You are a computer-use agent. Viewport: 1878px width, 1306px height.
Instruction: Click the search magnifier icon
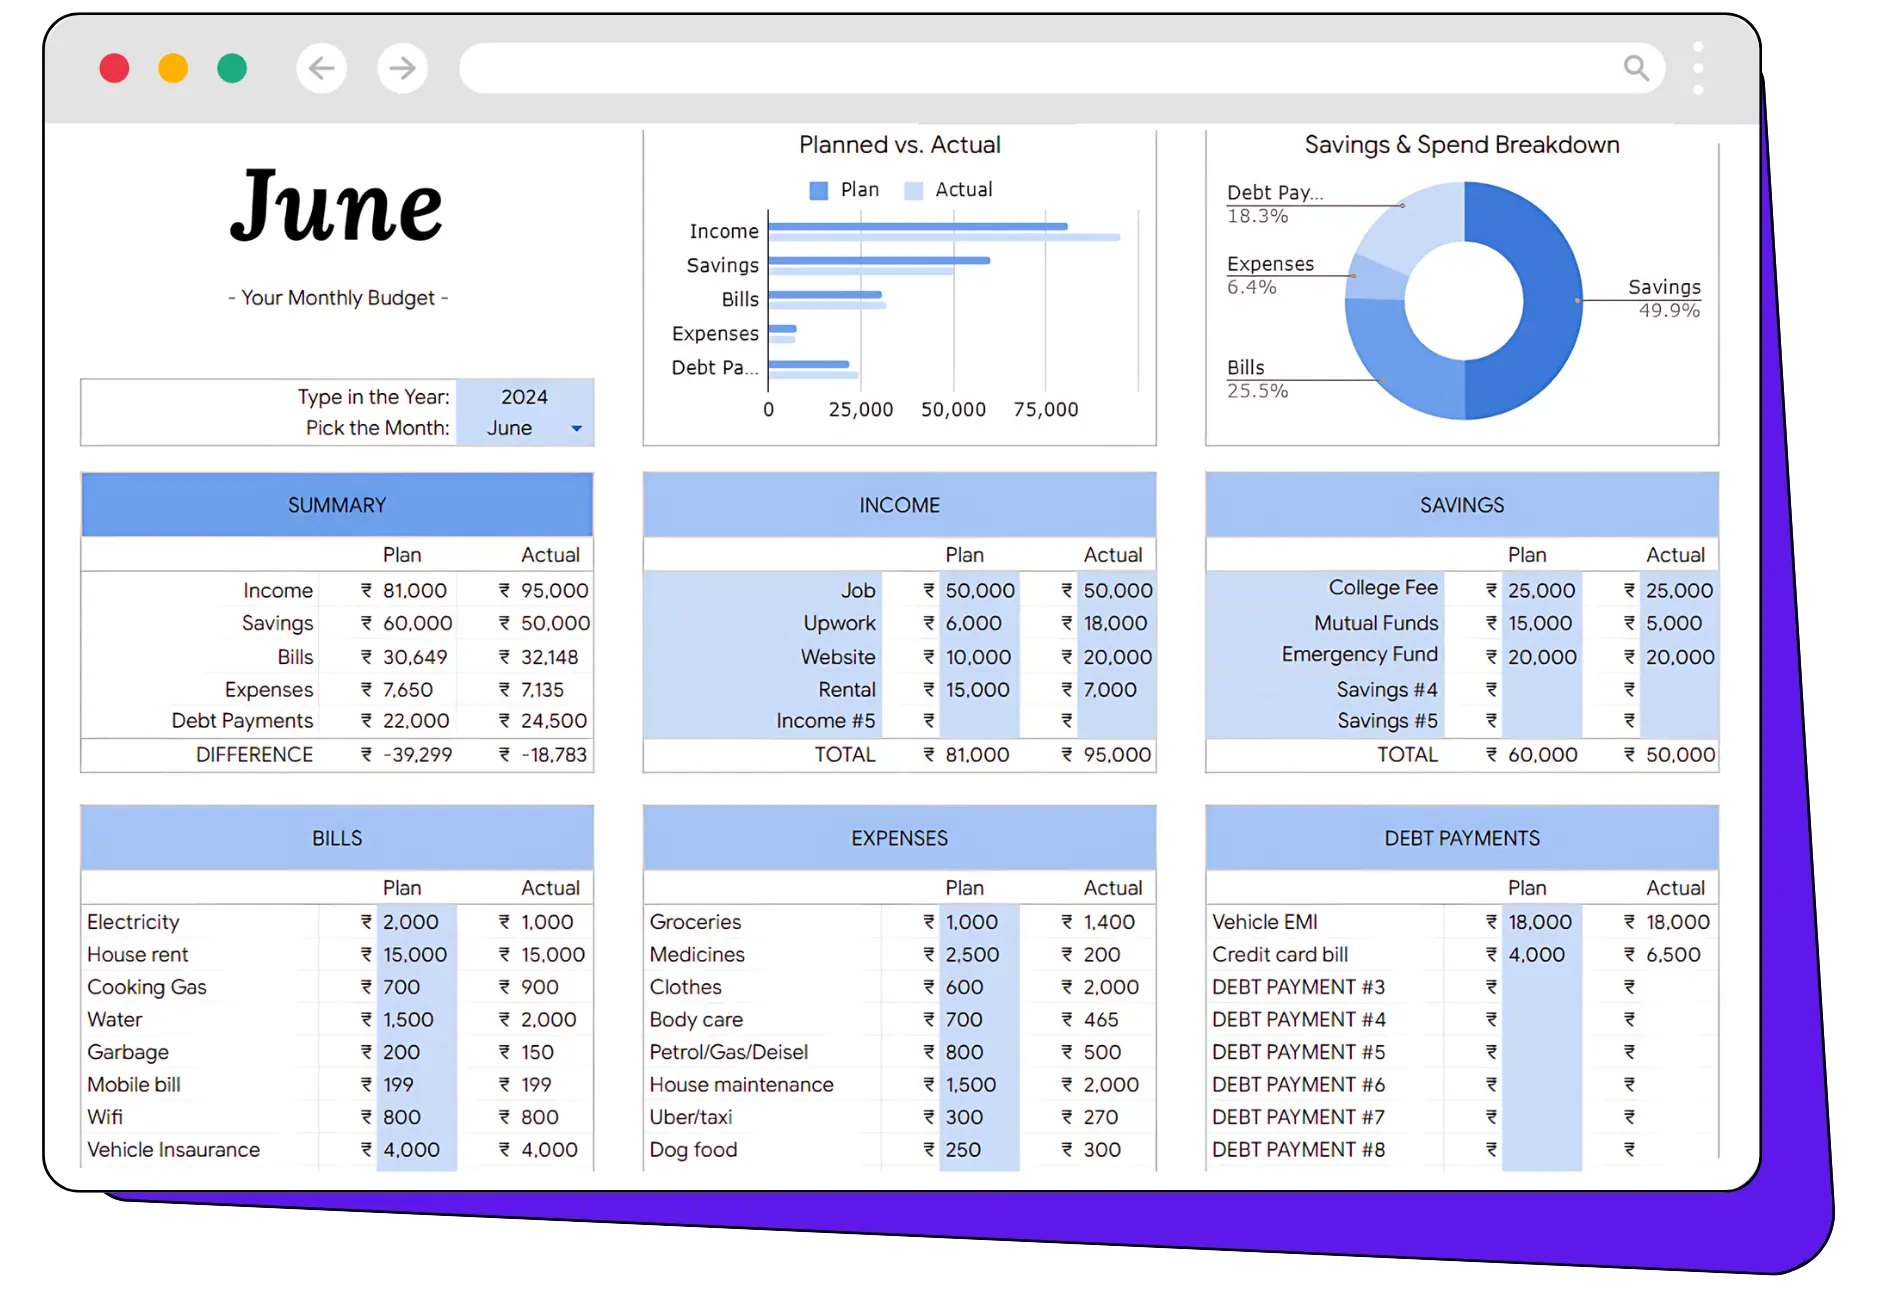pyautogui.click(x=1636, y=68)
